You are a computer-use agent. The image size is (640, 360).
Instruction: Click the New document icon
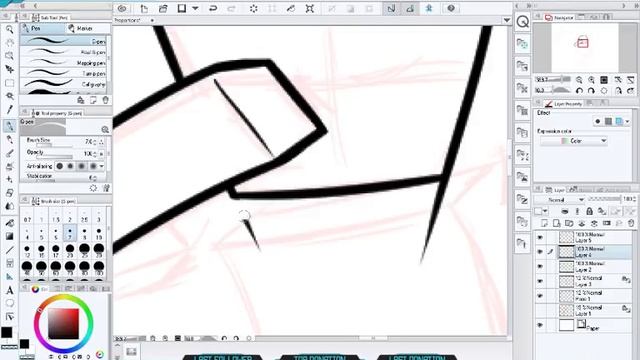pos(144,8)
